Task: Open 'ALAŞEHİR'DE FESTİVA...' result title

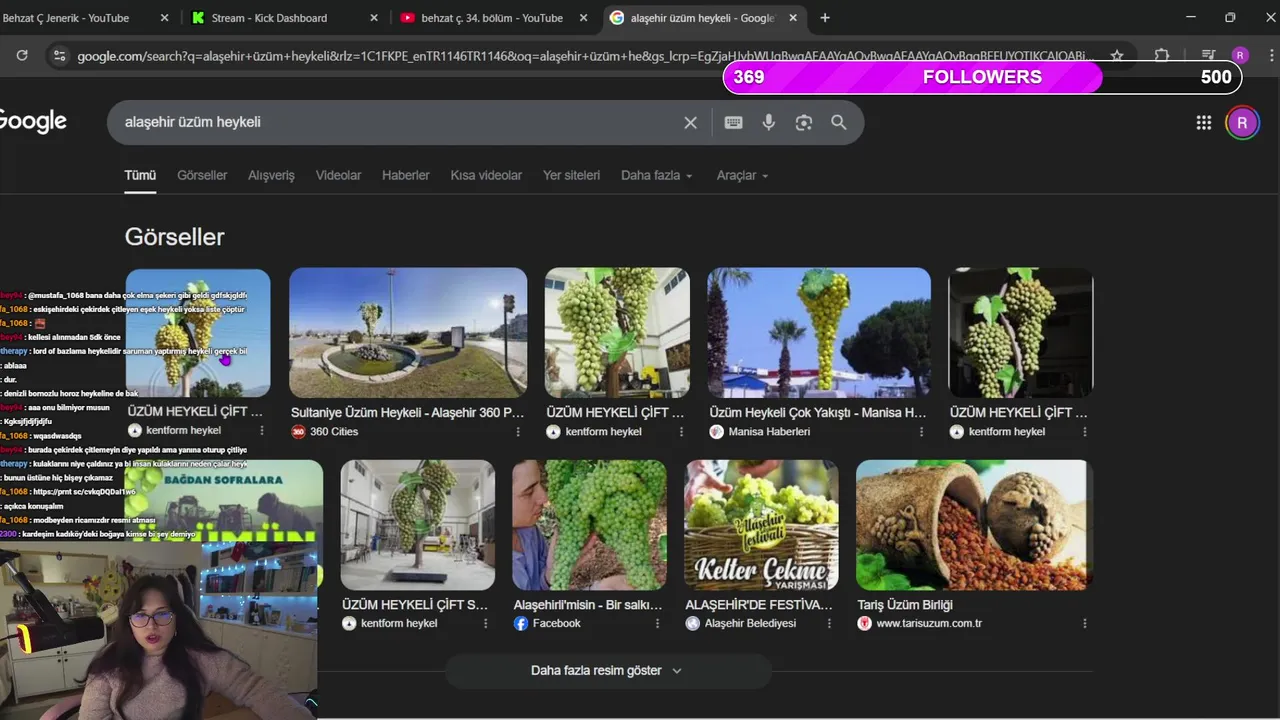Action: coord(759,605)
